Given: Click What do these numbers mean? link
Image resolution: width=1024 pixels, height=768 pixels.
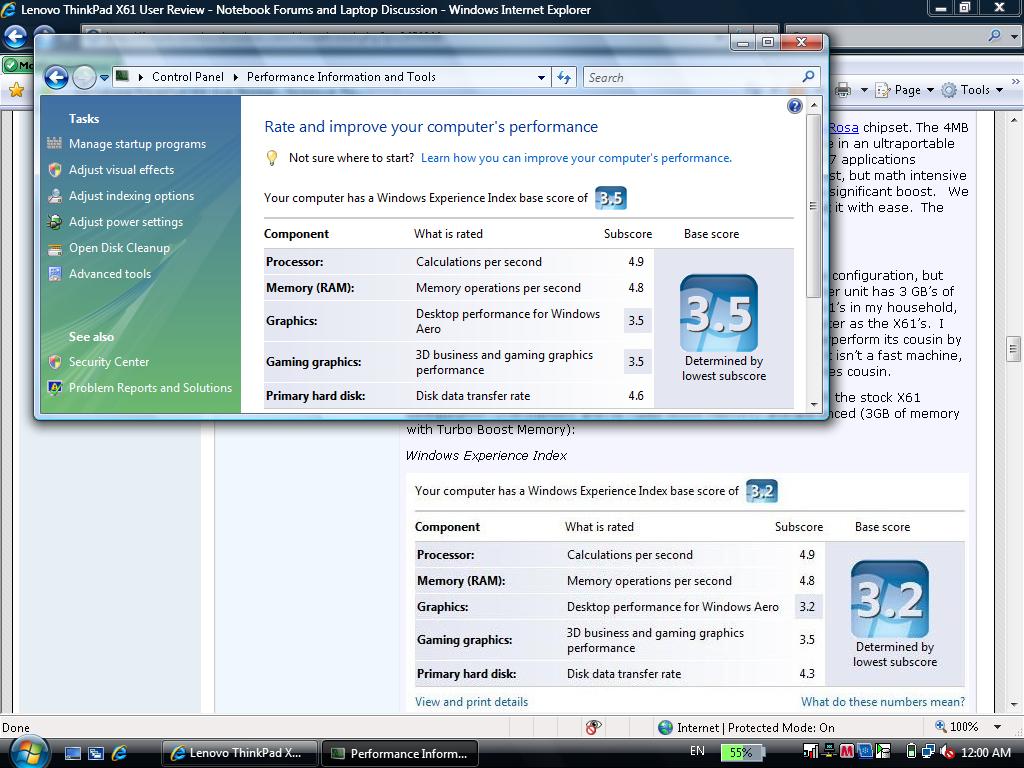Looking at the screenshot, I should point(883,701).
